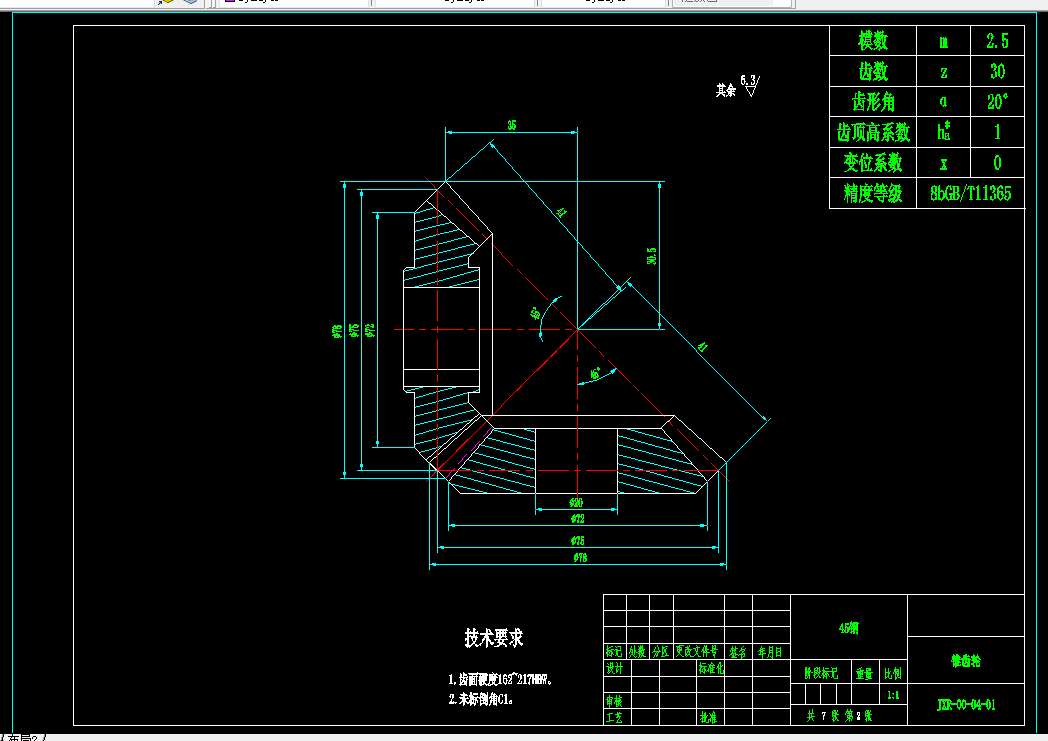
Task: Select the 标准化 label in the title block
Action: point(711,668)
